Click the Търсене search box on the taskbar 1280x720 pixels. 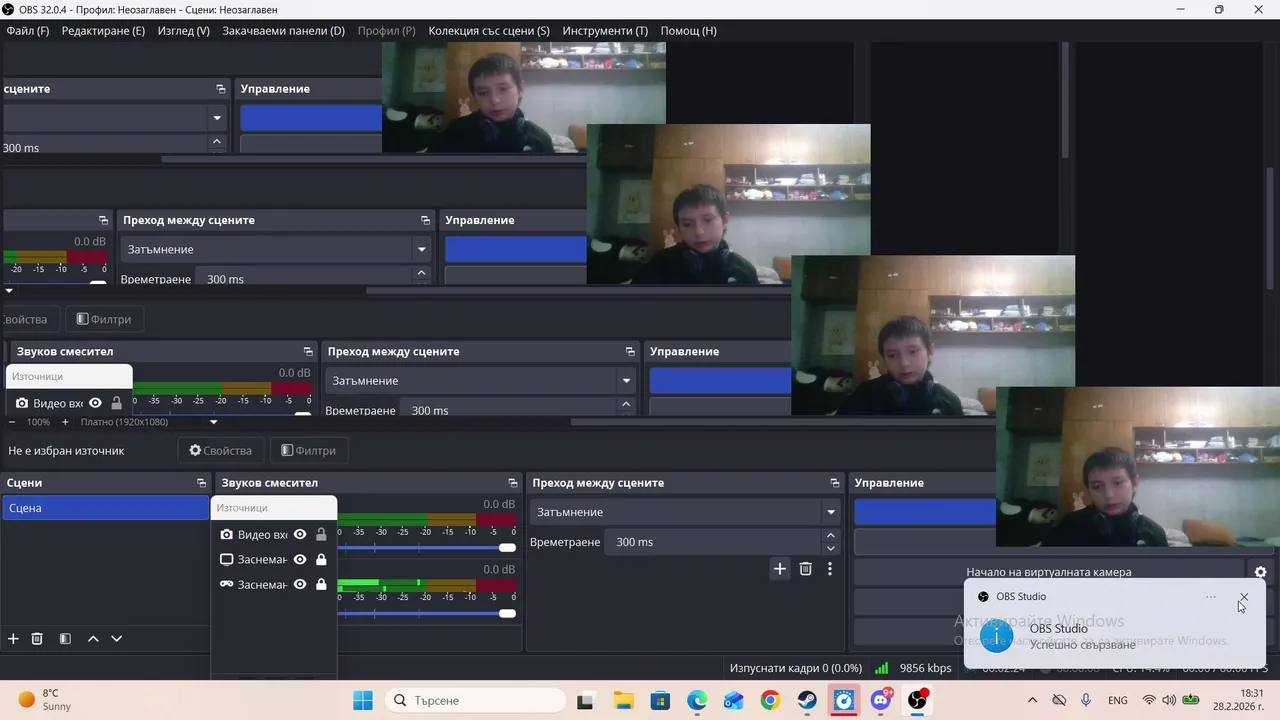[474, 701]
